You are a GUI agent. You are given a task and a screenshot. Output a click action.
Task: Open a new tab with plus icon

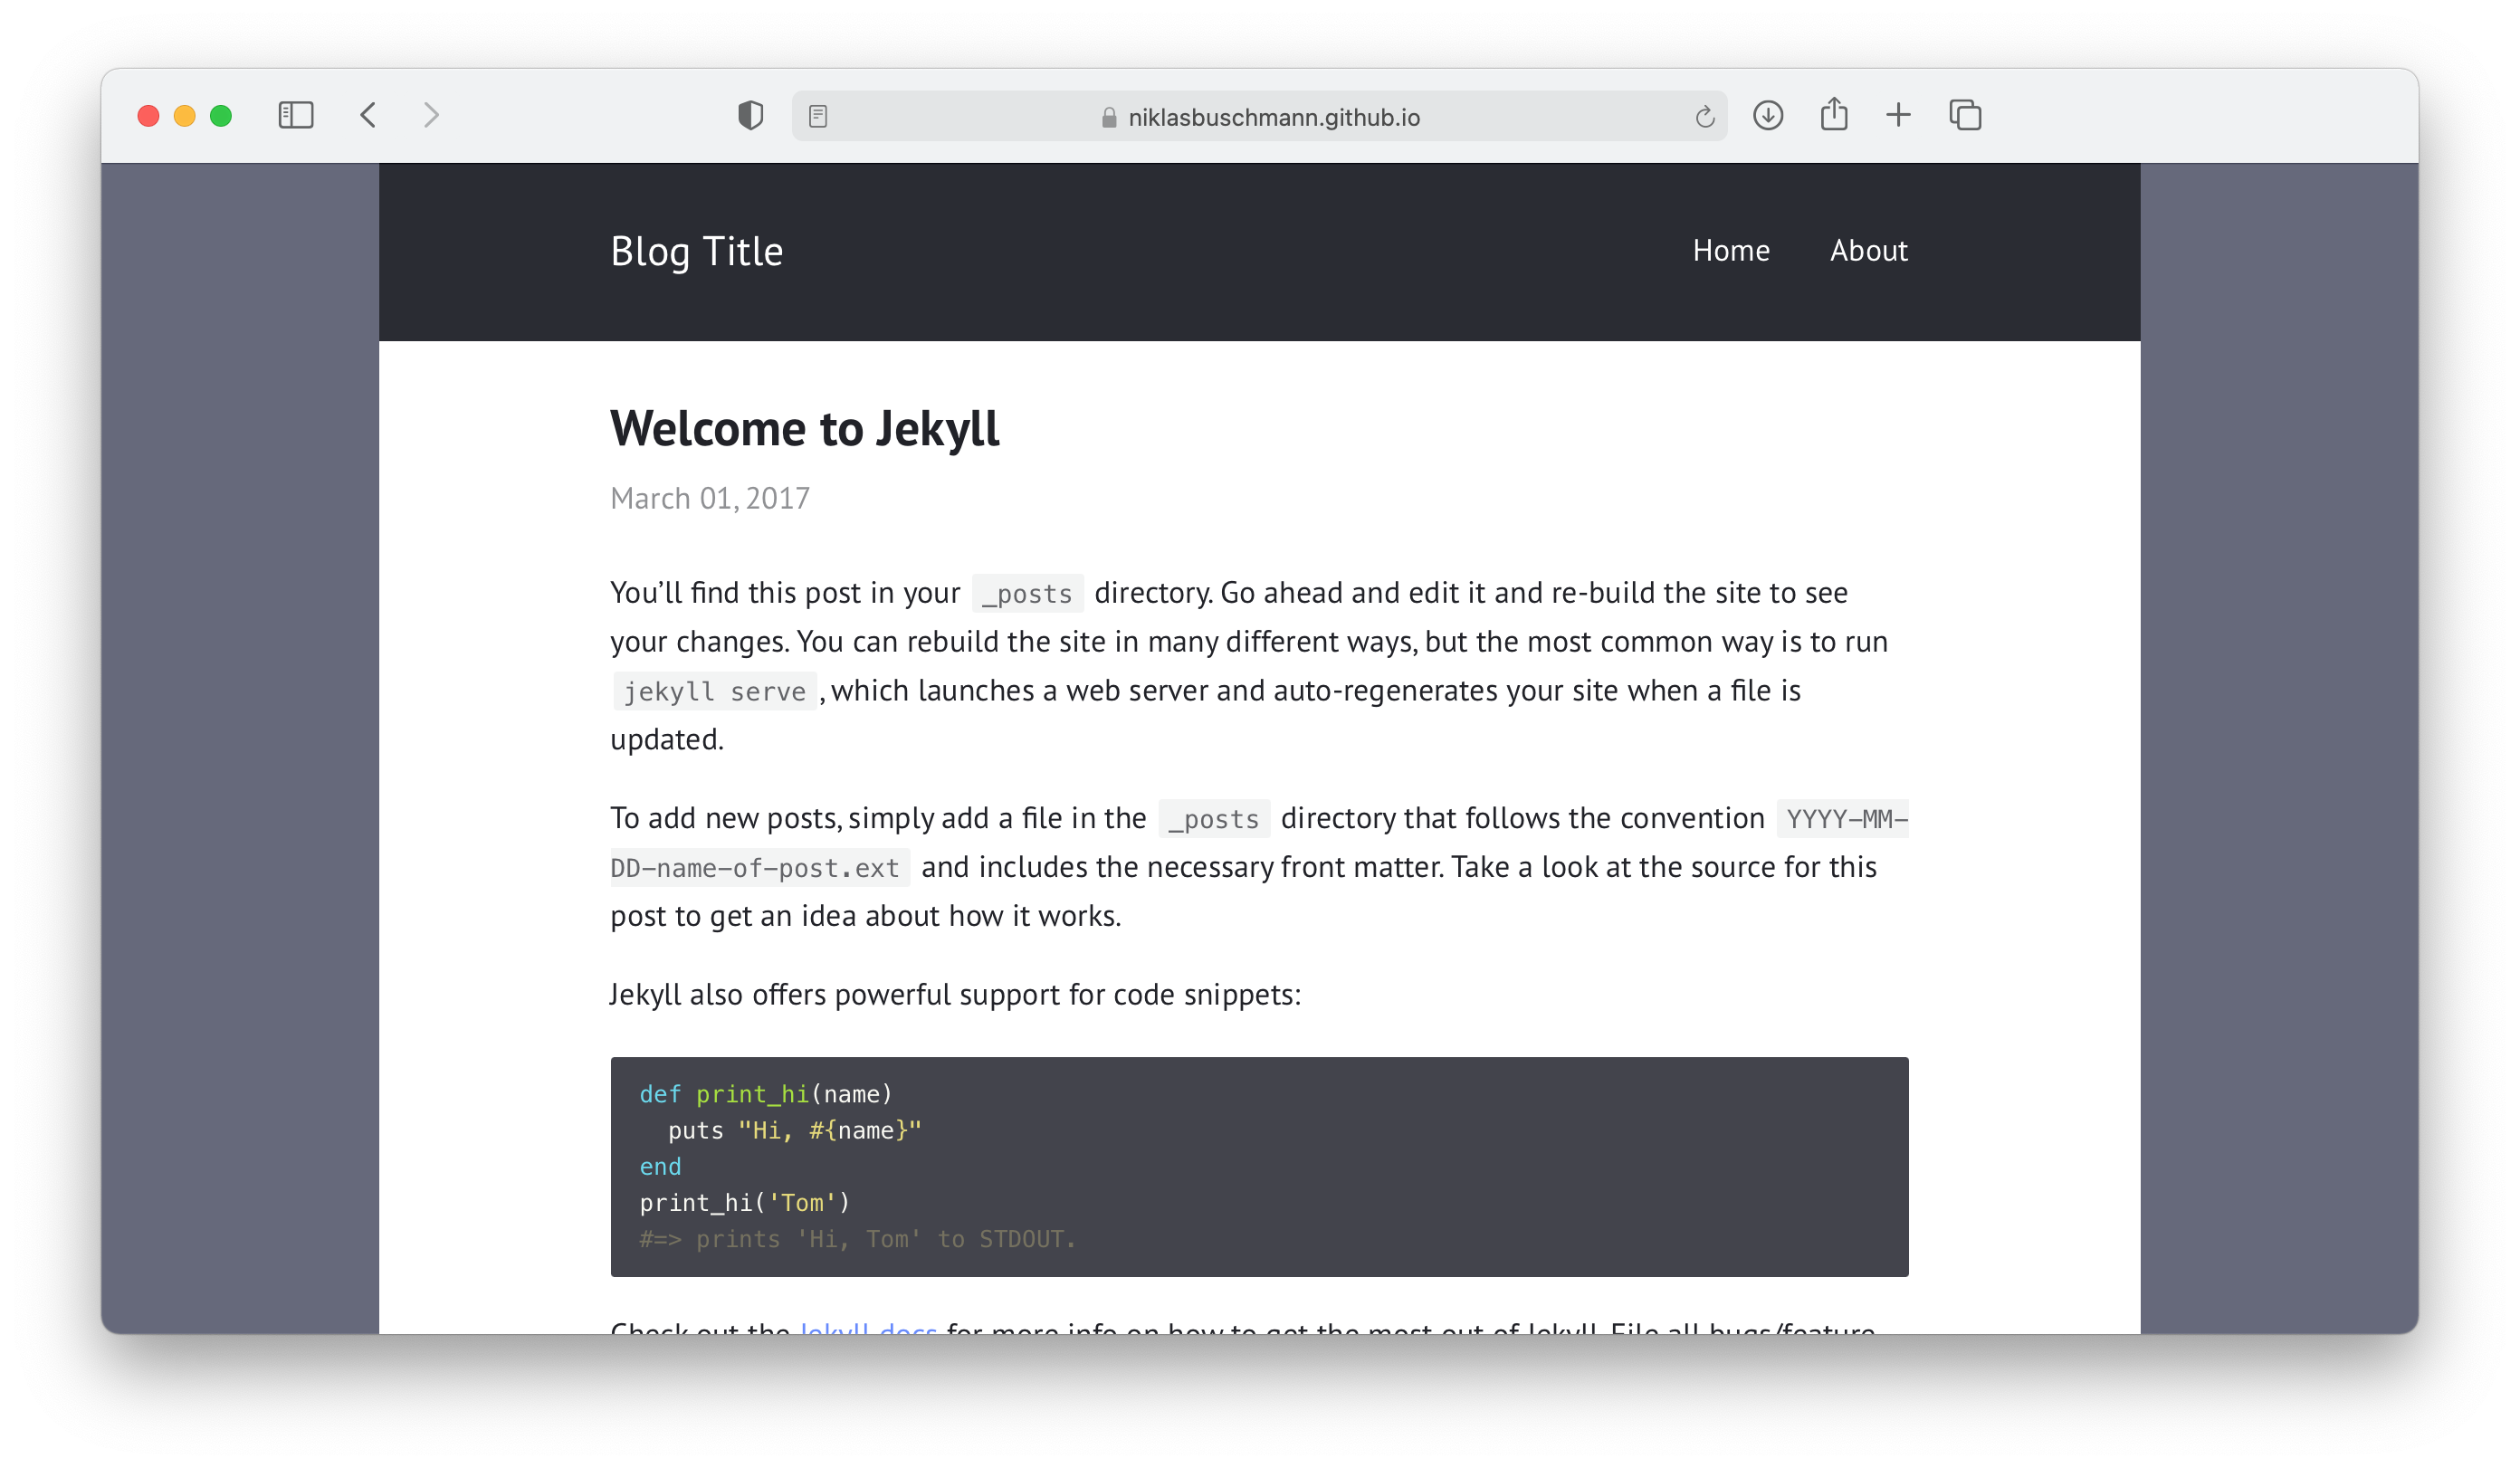pos(1898,115)
